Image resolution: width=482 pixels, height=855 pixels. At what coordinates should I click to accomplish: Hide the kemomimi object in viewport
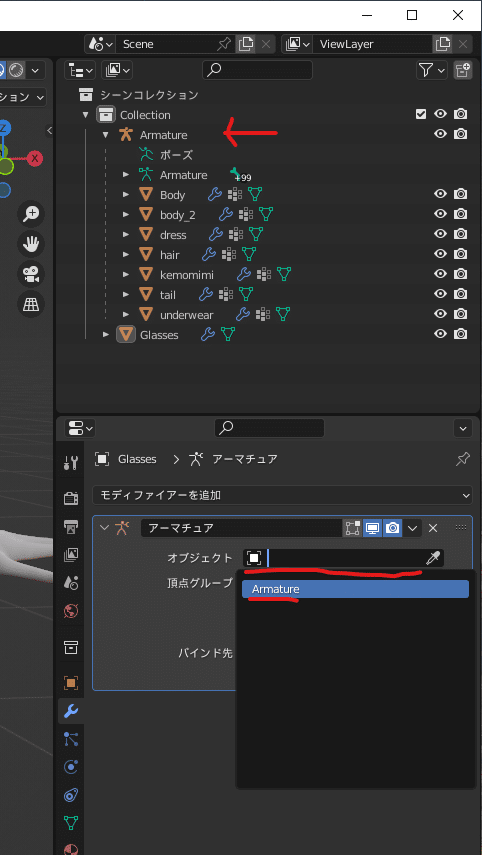[x=440, y=274]
